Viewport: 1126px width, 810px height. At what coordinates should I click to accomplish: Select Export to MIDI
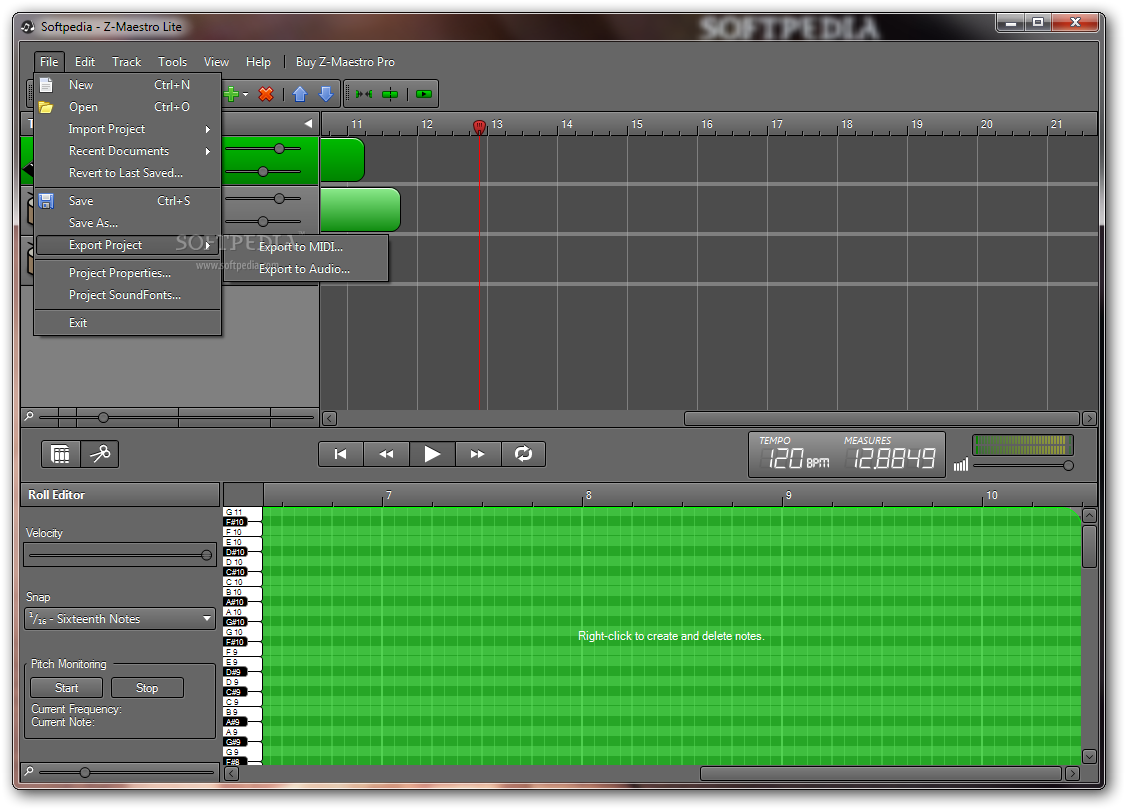click(306, 247)
